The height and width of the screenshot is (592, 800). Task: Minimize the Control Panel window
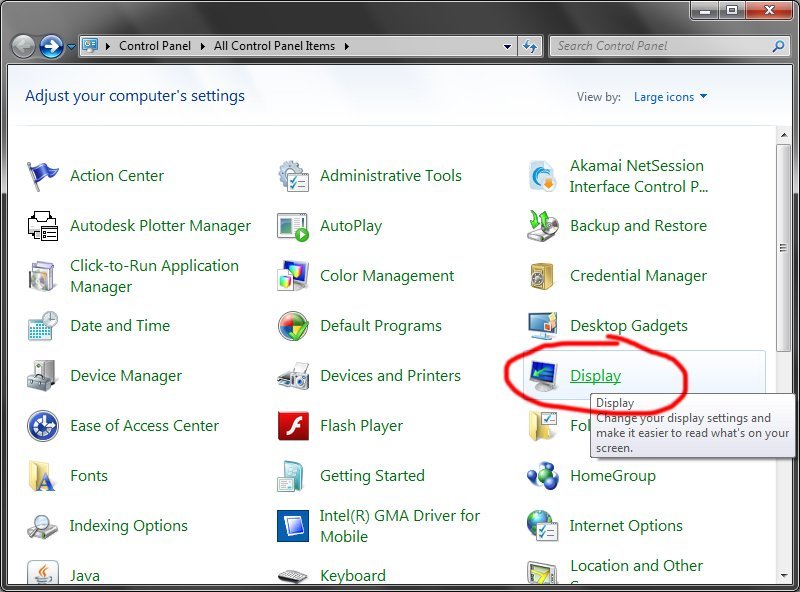click(x=706, y=10)
